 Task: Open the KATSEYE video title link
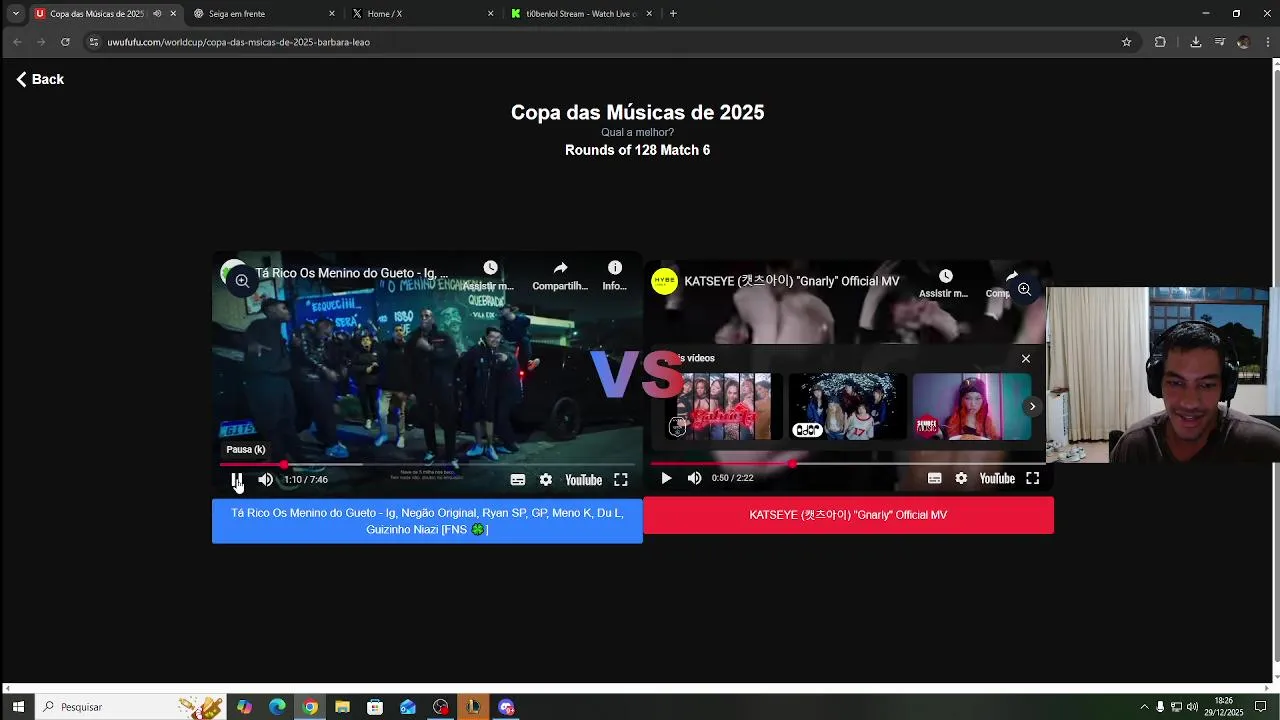tap(791, 282)
